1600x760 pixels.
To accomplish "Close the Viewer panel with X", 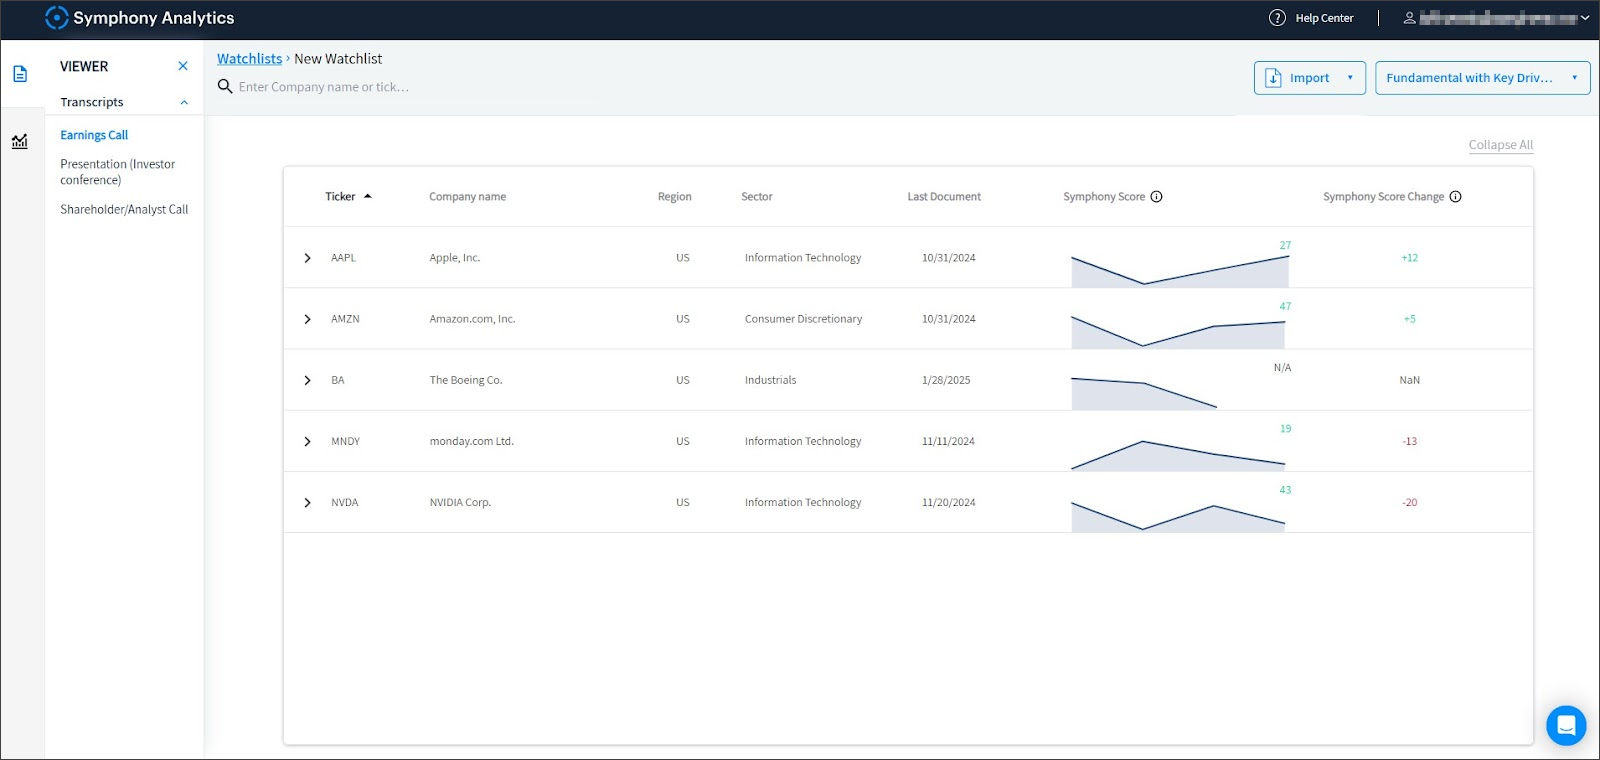I will coord(183,66).
